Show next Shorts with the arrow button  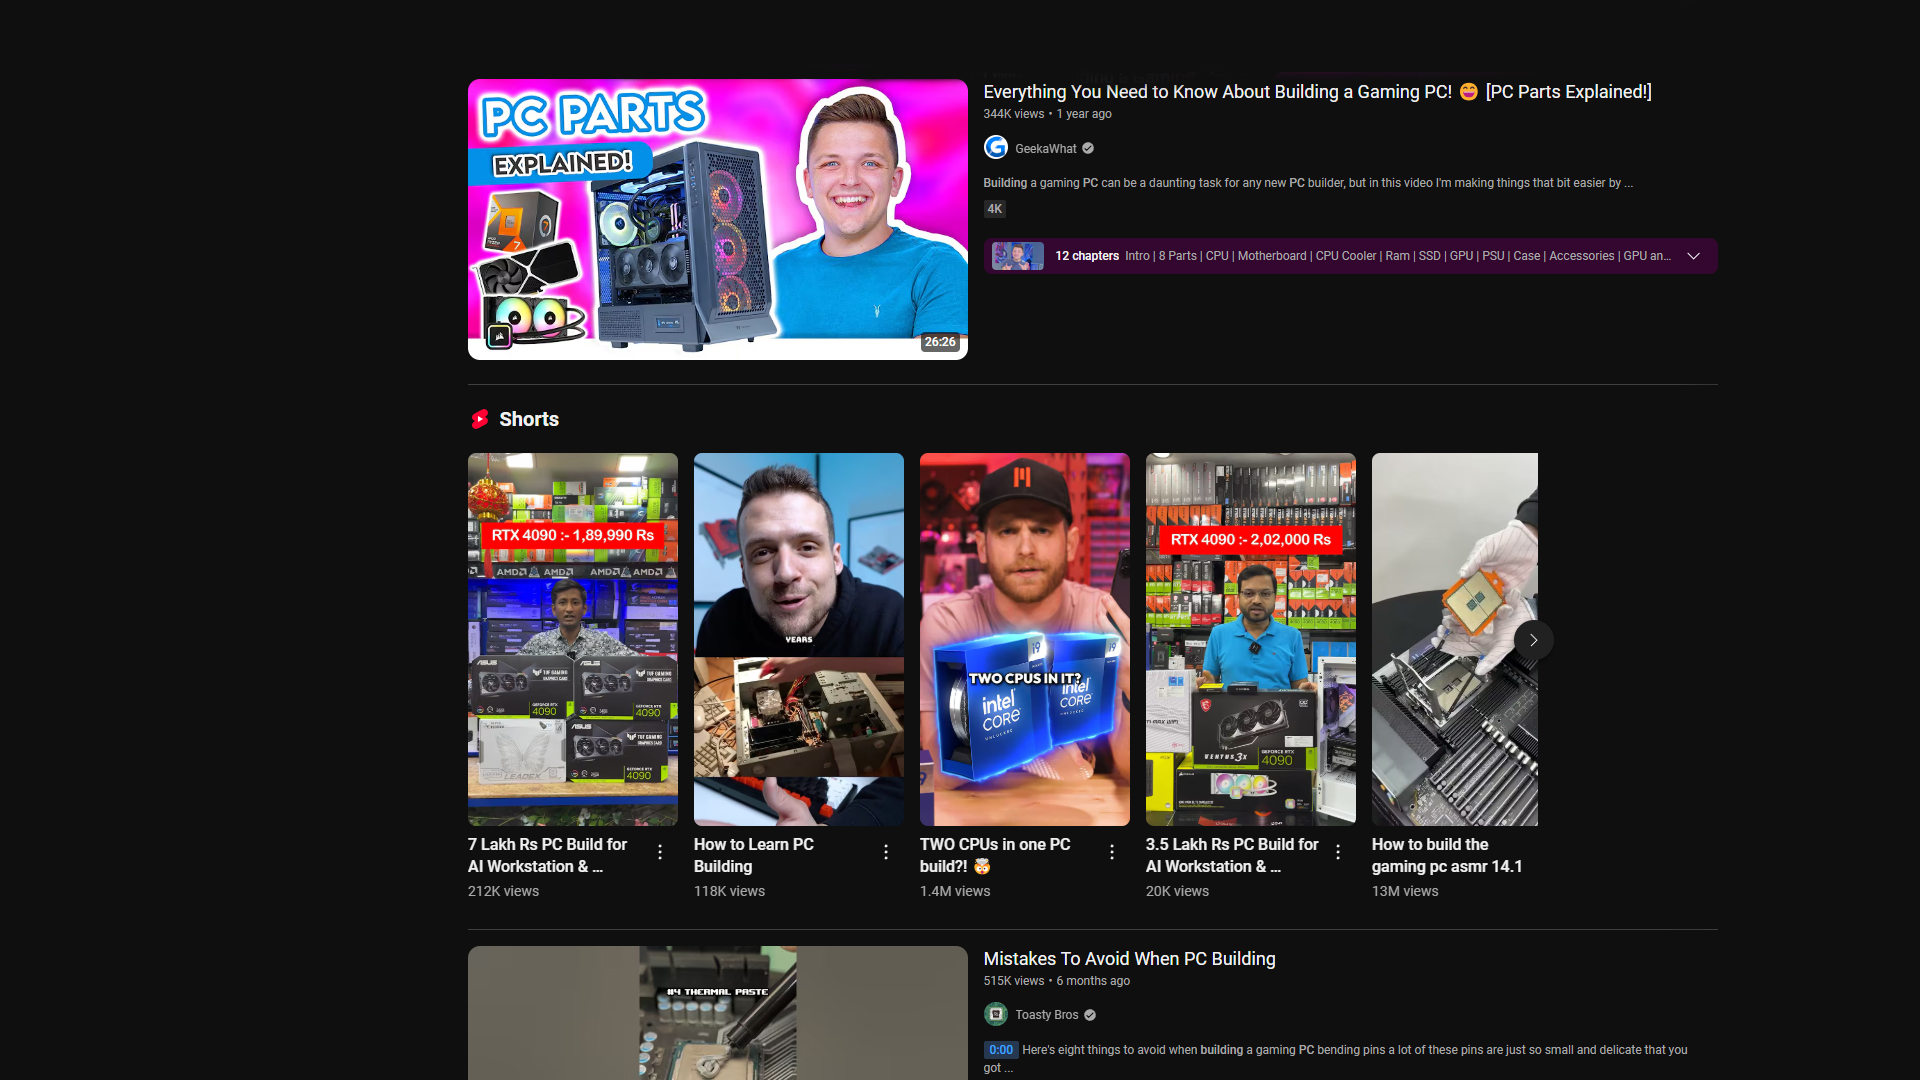point(1533,640)
